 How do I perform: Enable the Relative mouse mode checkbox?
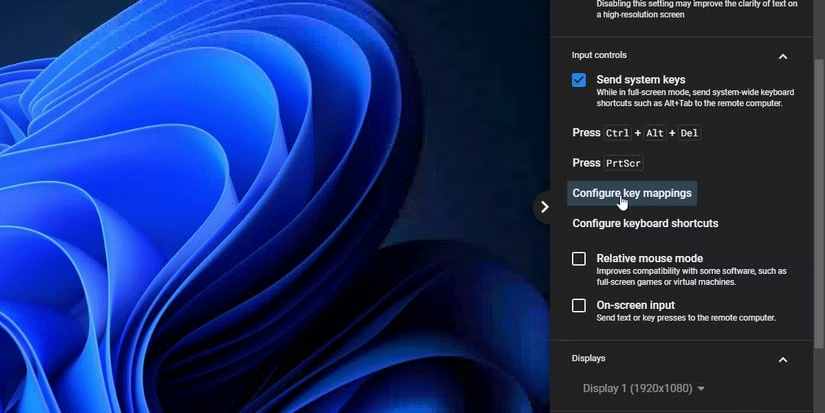click(579, 259)
